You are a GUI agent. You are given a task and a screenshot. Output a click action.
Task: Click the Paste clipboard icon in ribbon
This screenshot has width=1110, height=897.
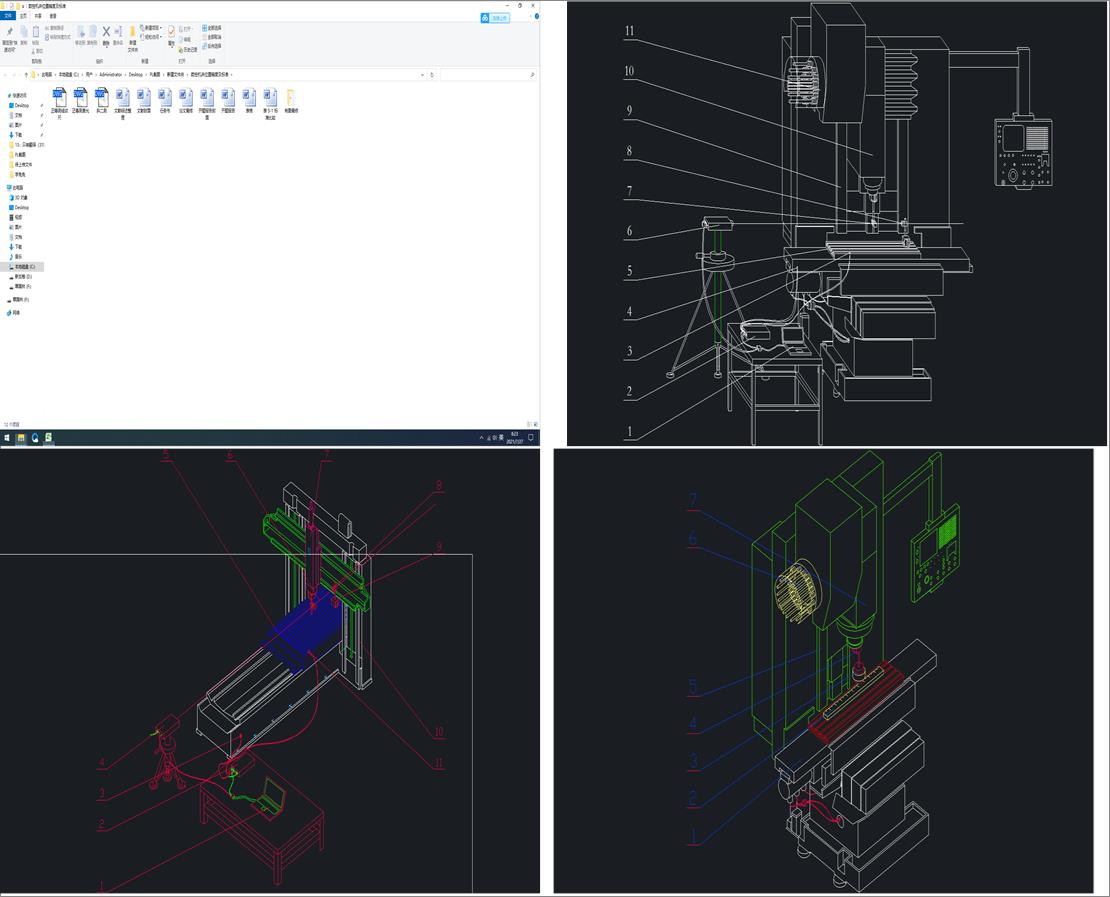tap(36, 33)
